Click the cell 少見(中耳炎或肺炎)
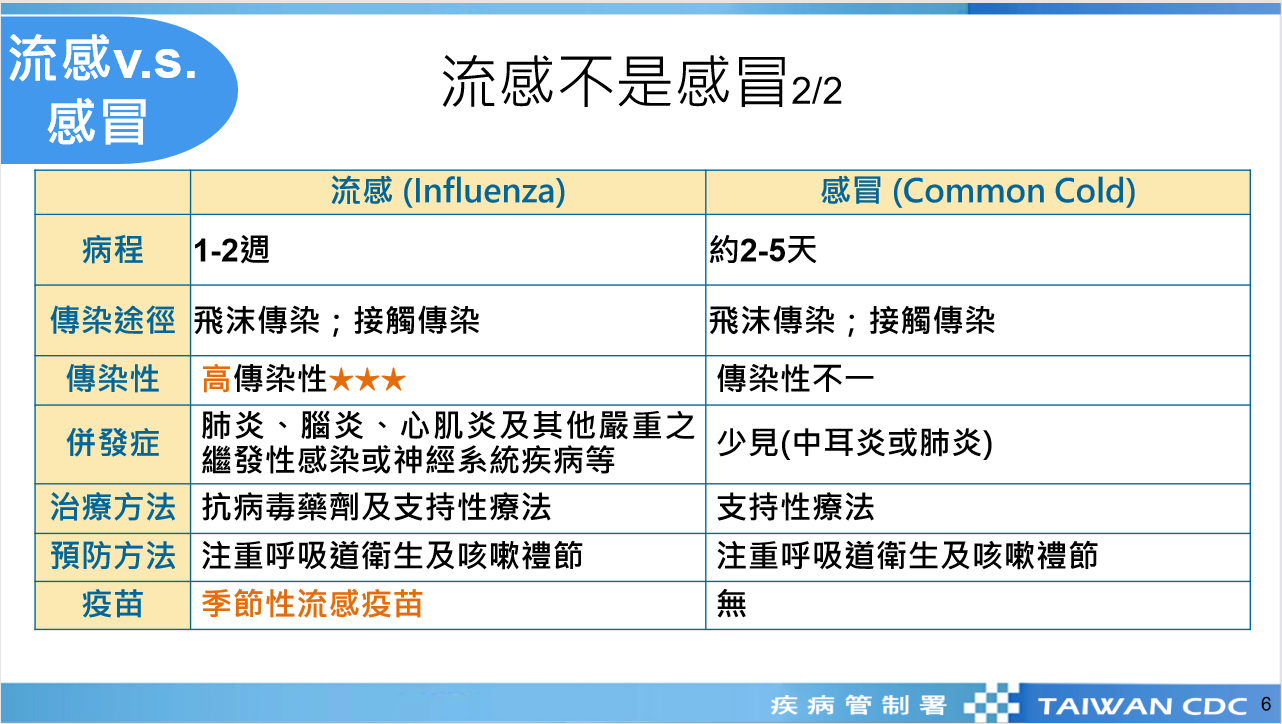1282x724 pixels. pos(978,444)
